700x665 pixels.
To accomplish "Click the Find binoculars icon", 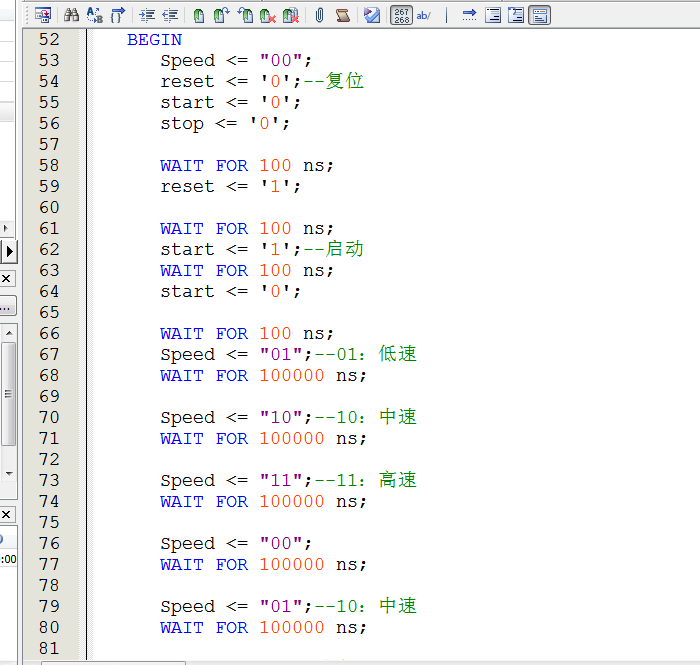I will 71,15.
